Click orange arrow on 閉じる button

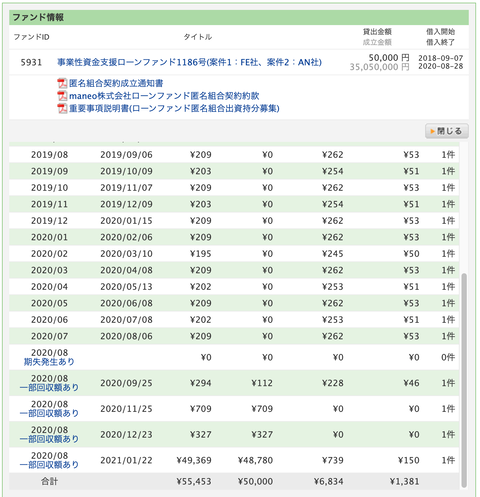pyautogui.click(x=432, y=131)
